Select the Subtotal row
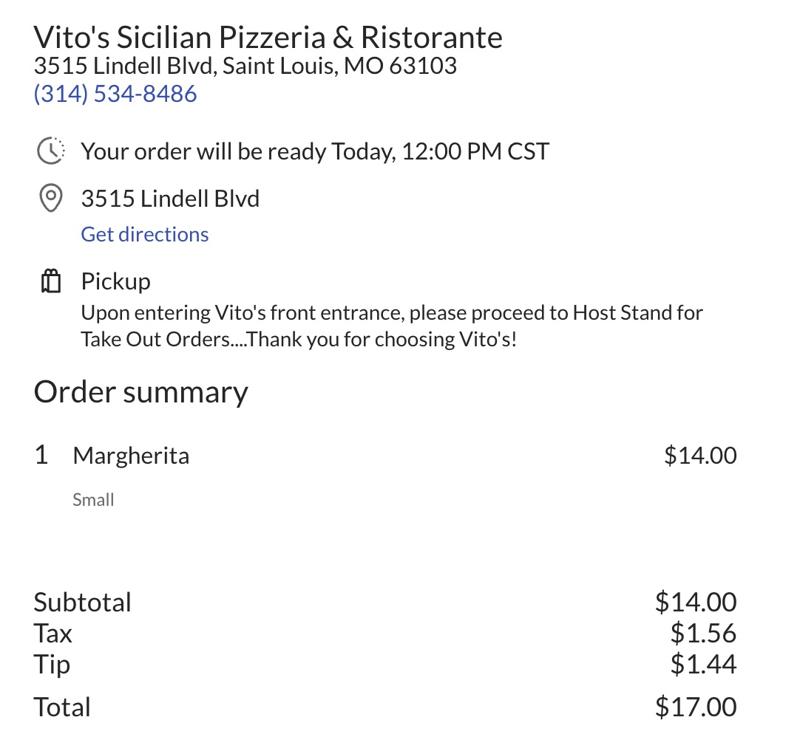Viewport: 800px width, 734px height. (x=84, y=602)
